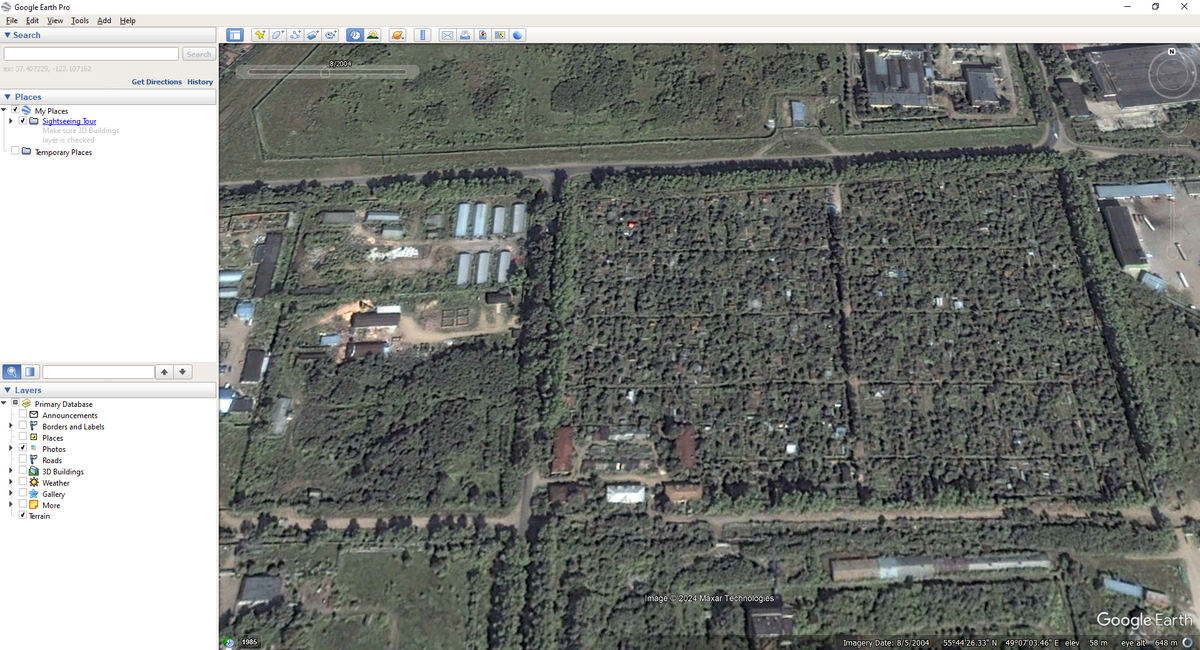
Task: Enable the Roads layer checkbox
Action: (23, 460)
